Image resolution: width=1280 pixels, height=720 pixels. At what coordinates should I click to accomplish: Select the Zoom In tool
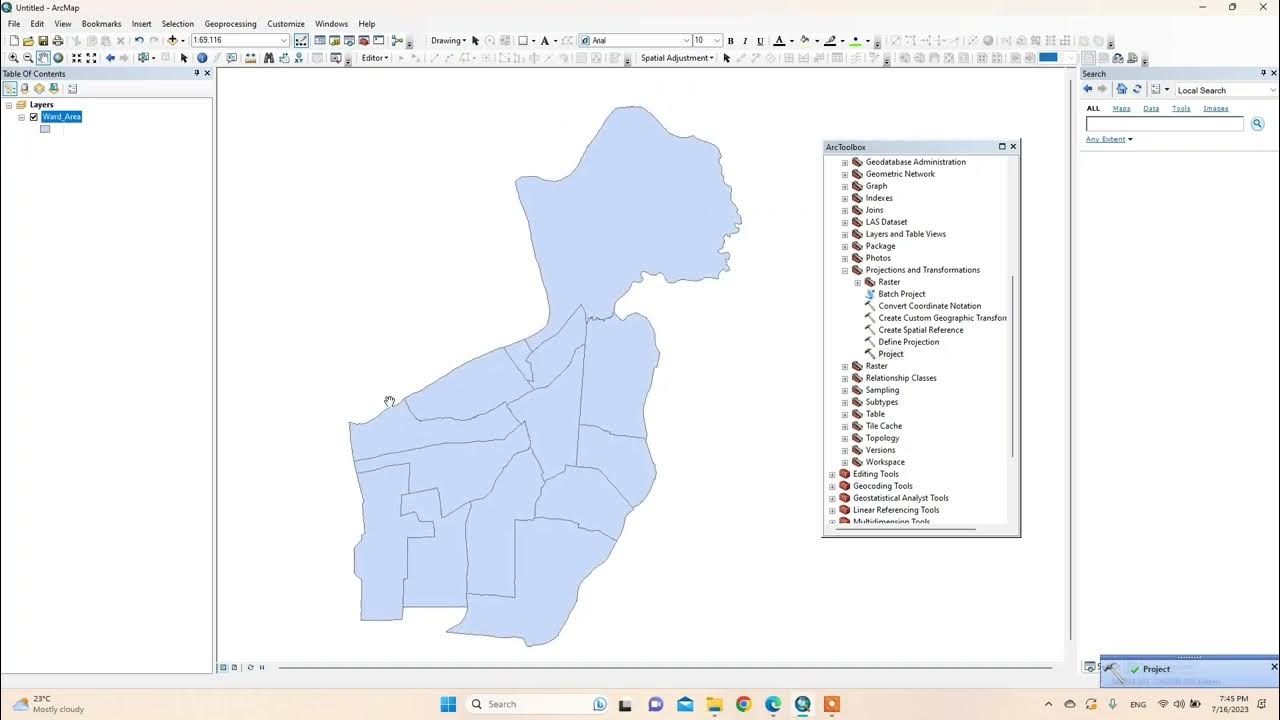tap(13, 58)
